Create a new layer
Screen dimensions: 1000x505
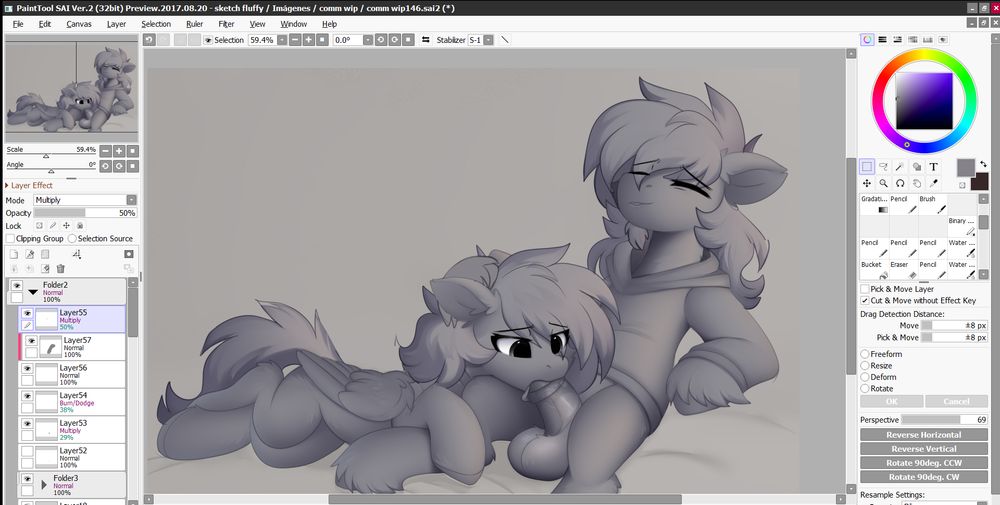(x=13, y=254)
